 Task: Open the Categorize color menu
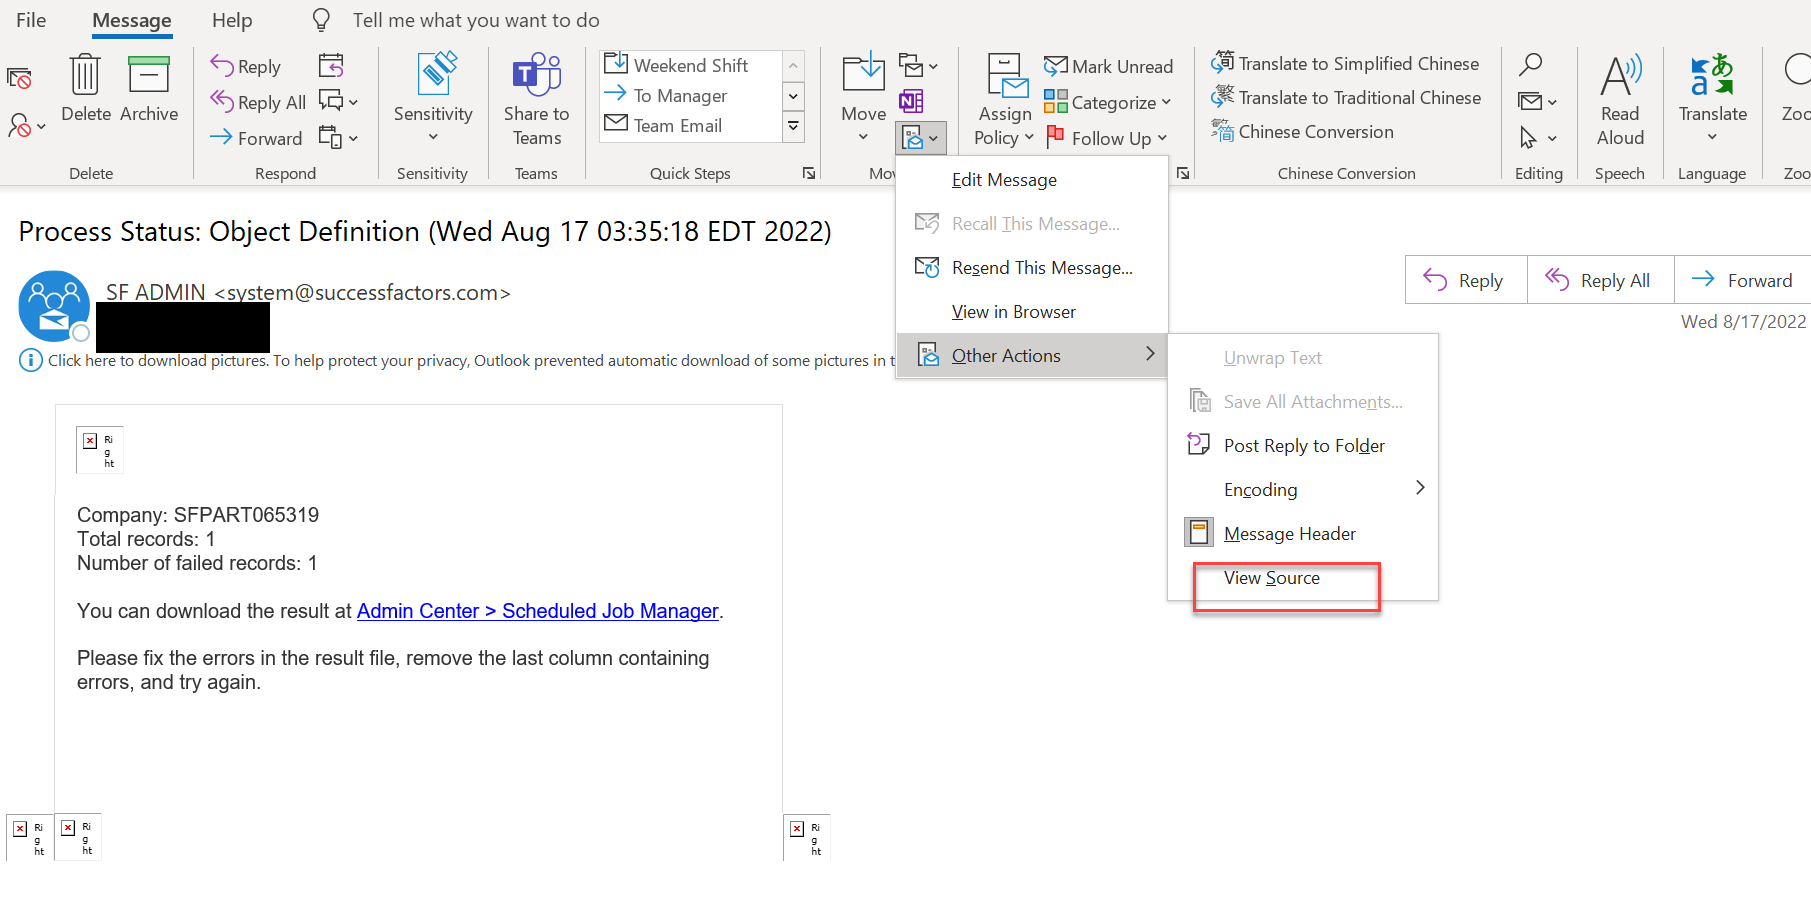tap(1107, 102)
